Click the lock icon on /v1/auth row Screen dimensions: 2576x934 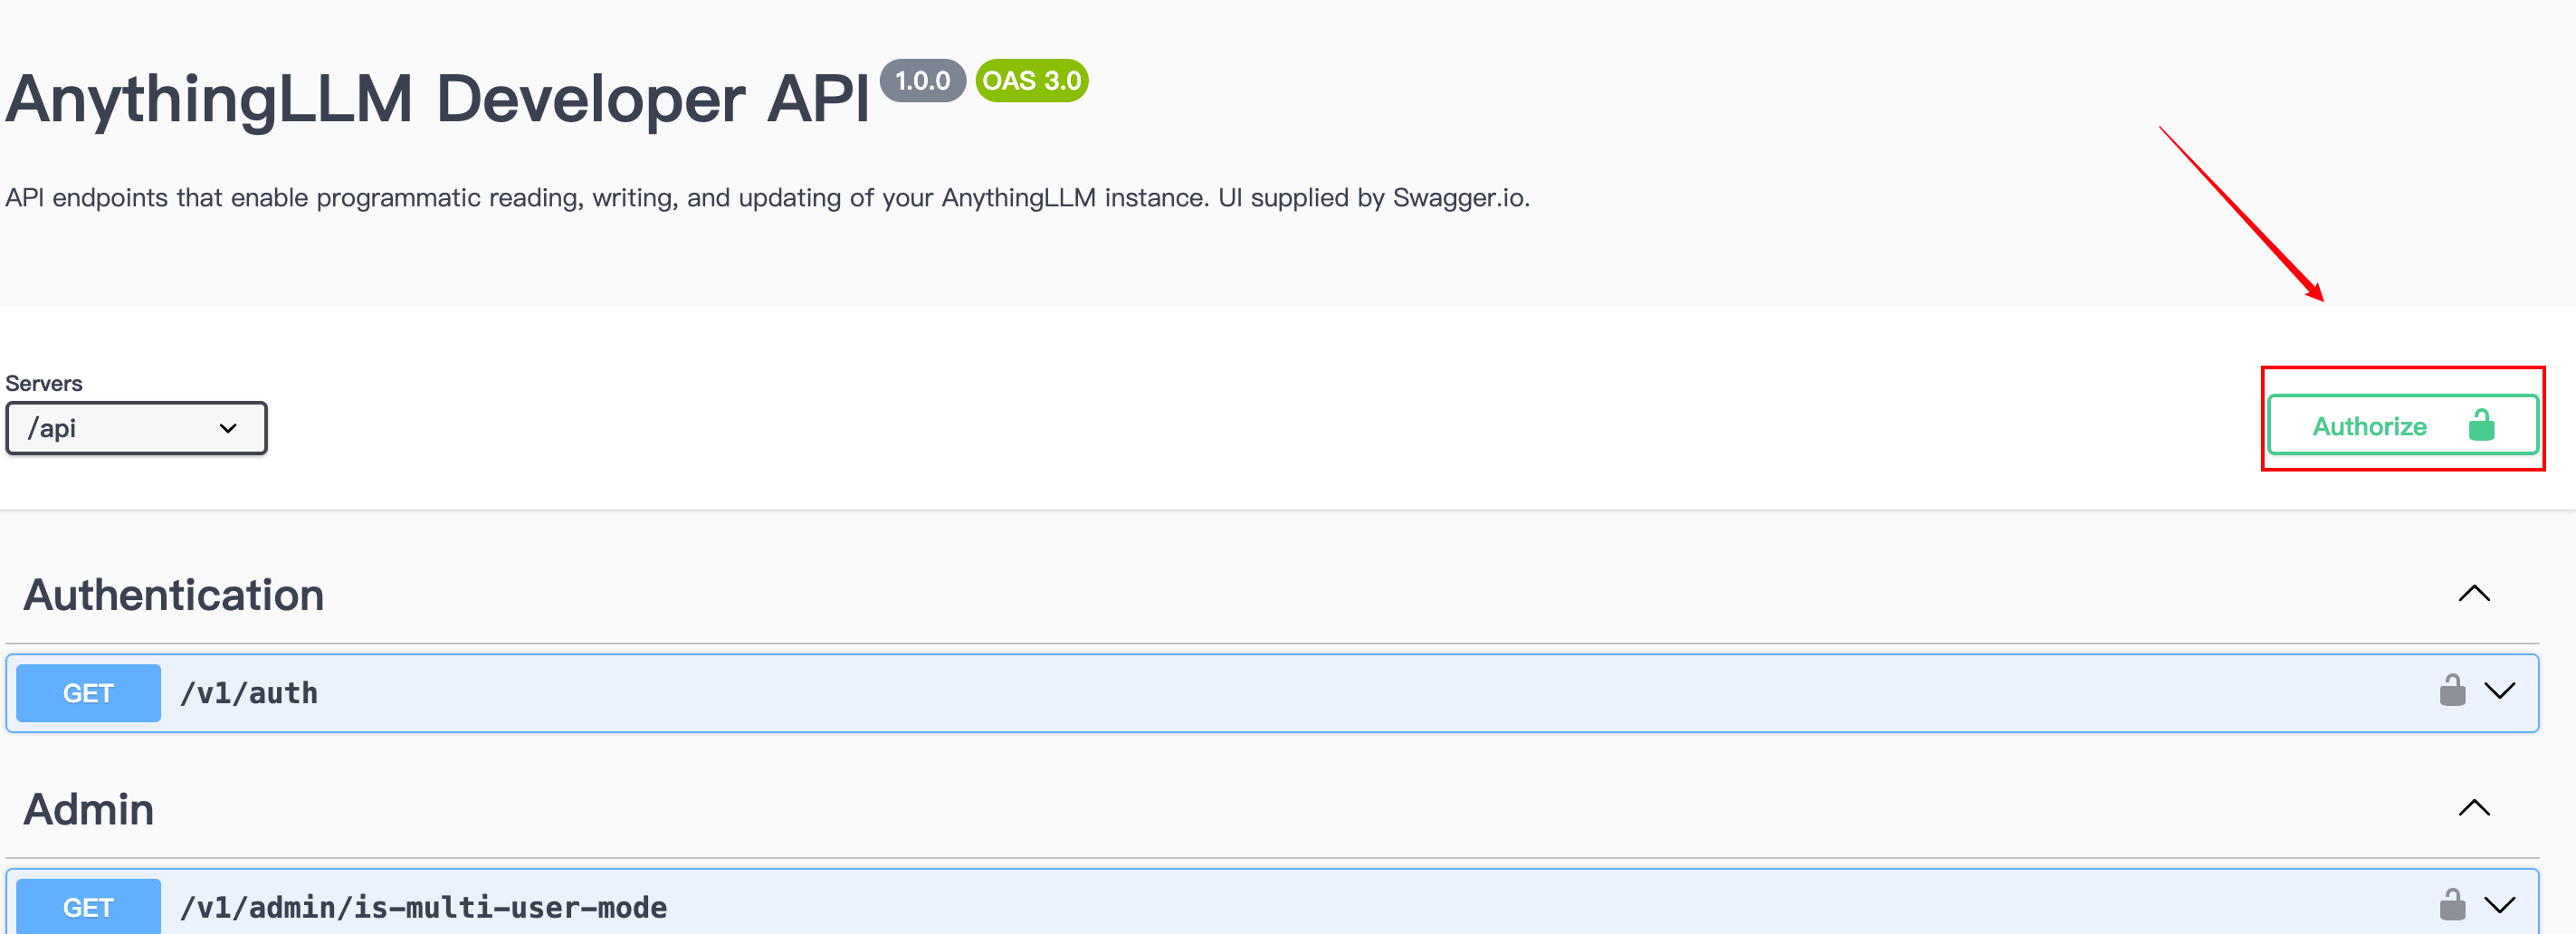tap(2452, 691)
